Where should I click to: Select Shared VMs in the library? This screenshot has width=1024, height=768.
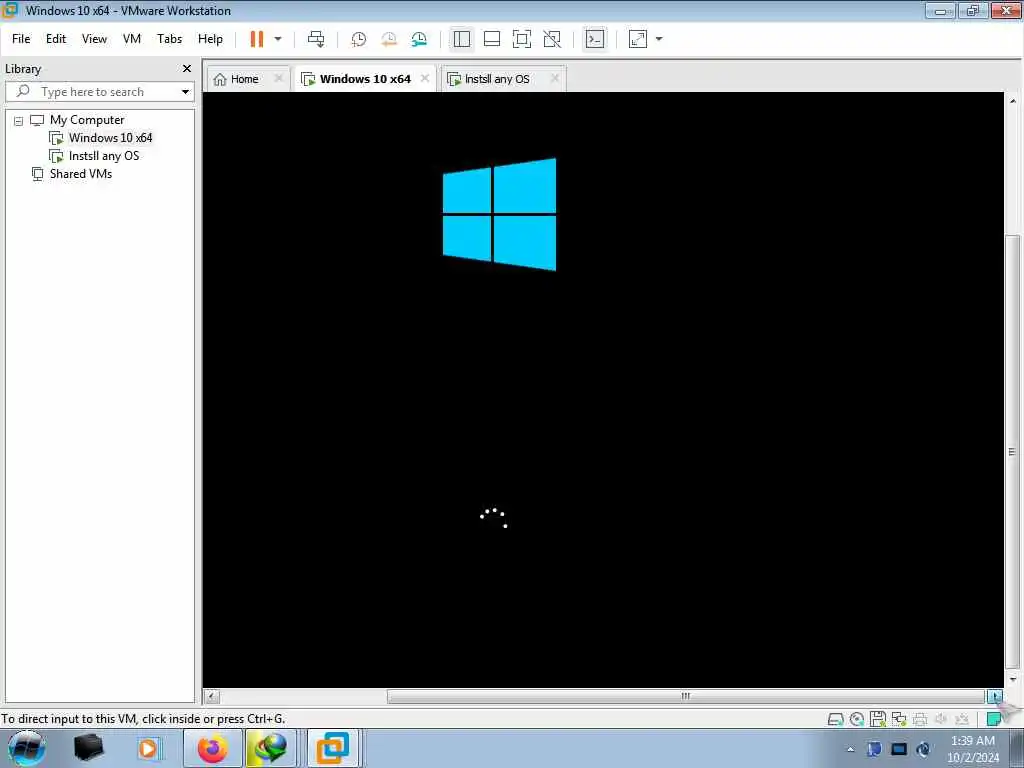coord(81,174)
